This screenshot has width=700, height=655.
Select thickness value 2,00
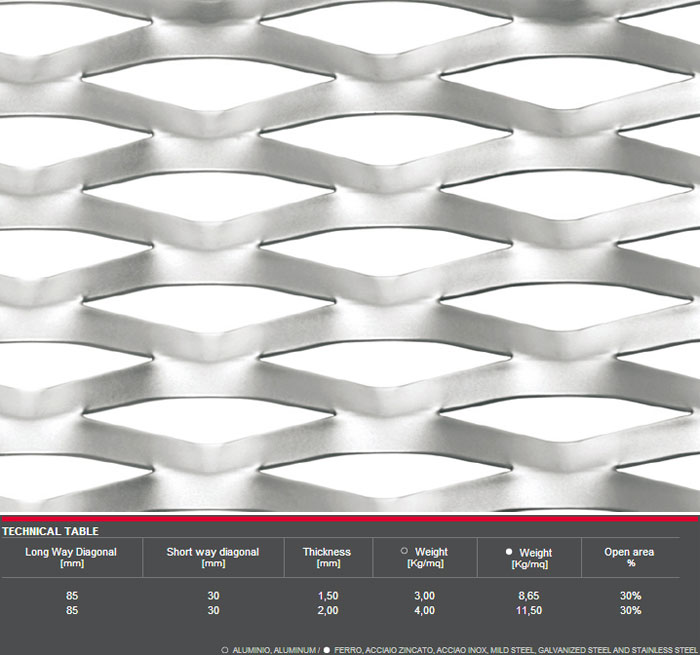coord(328,610)
